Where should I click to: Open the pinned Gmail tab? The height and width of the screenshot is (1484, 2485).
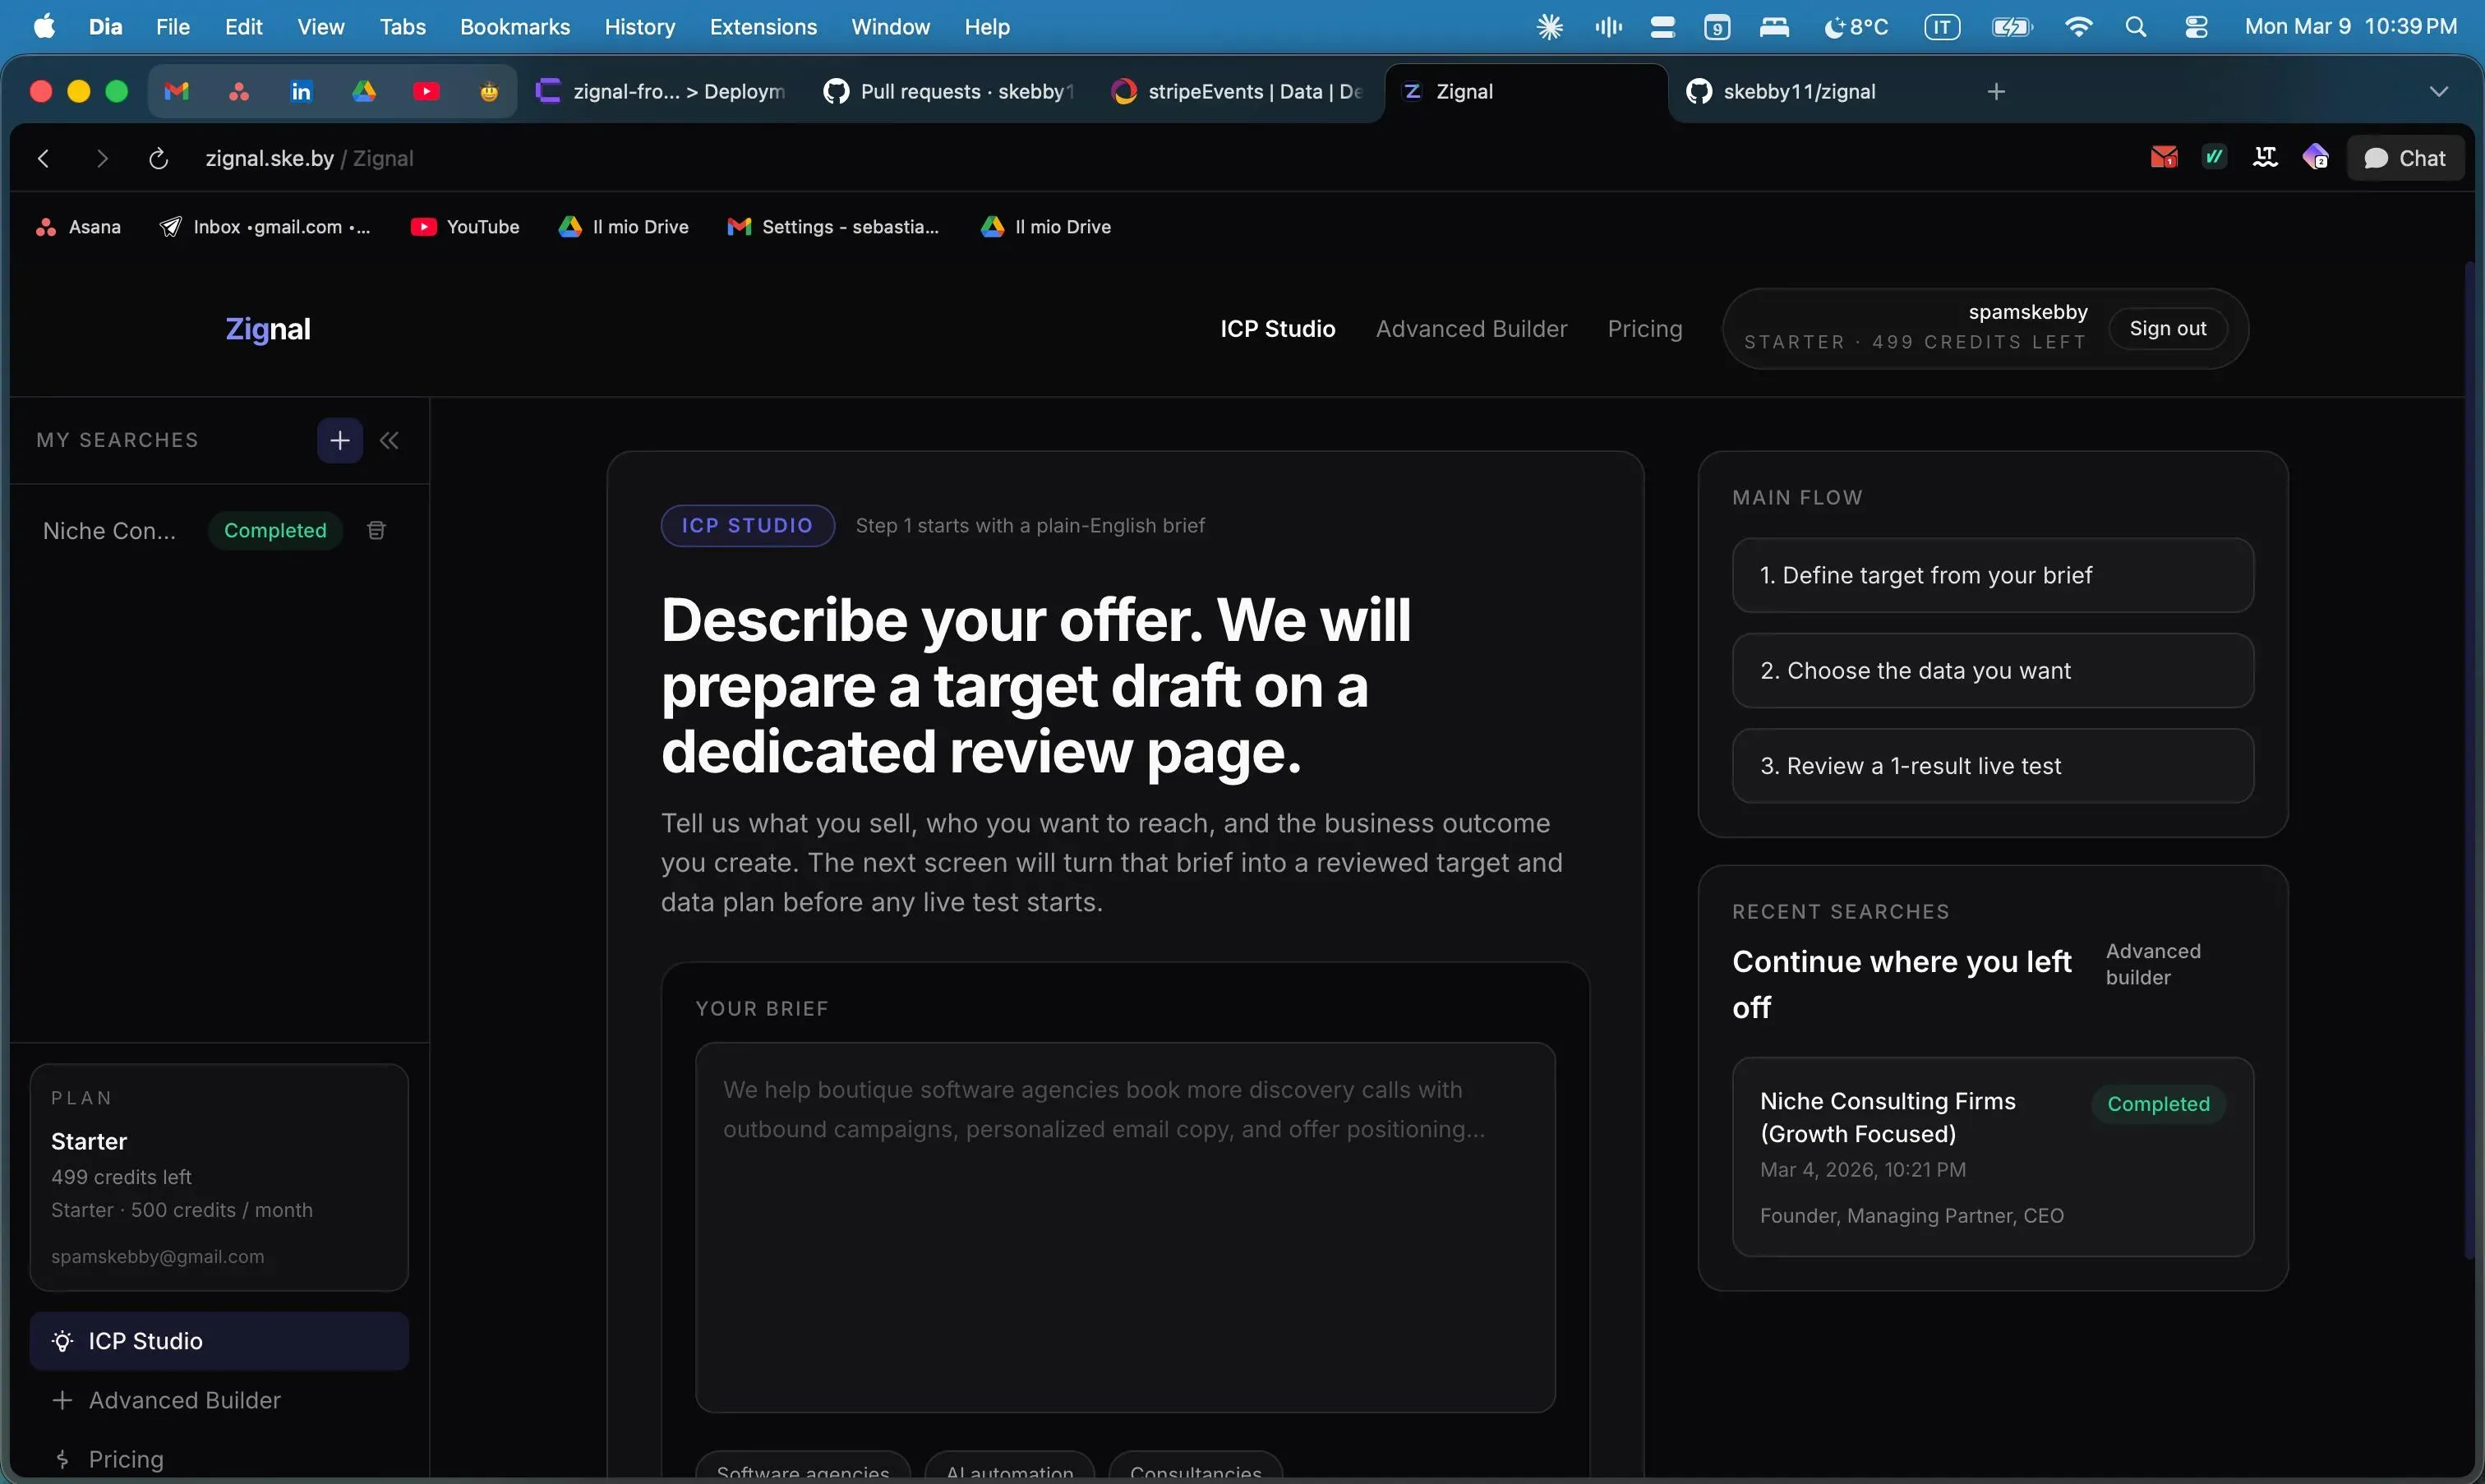coord(176,91)
